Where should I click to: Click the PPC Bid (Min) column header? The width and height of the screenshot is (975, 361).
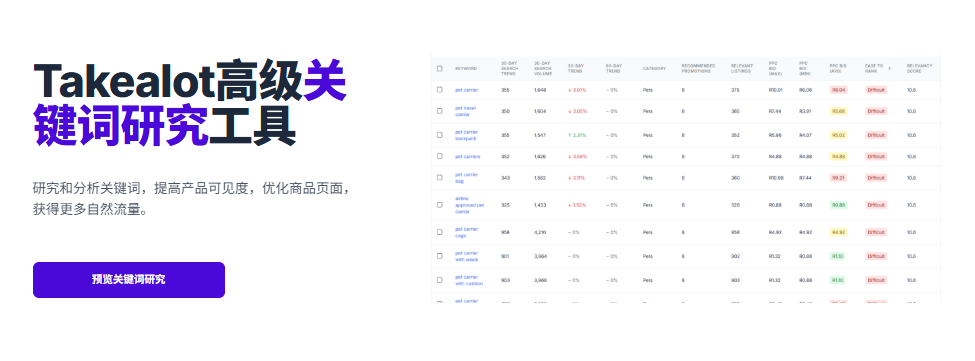pyautogui.click(x=805, y=68)
